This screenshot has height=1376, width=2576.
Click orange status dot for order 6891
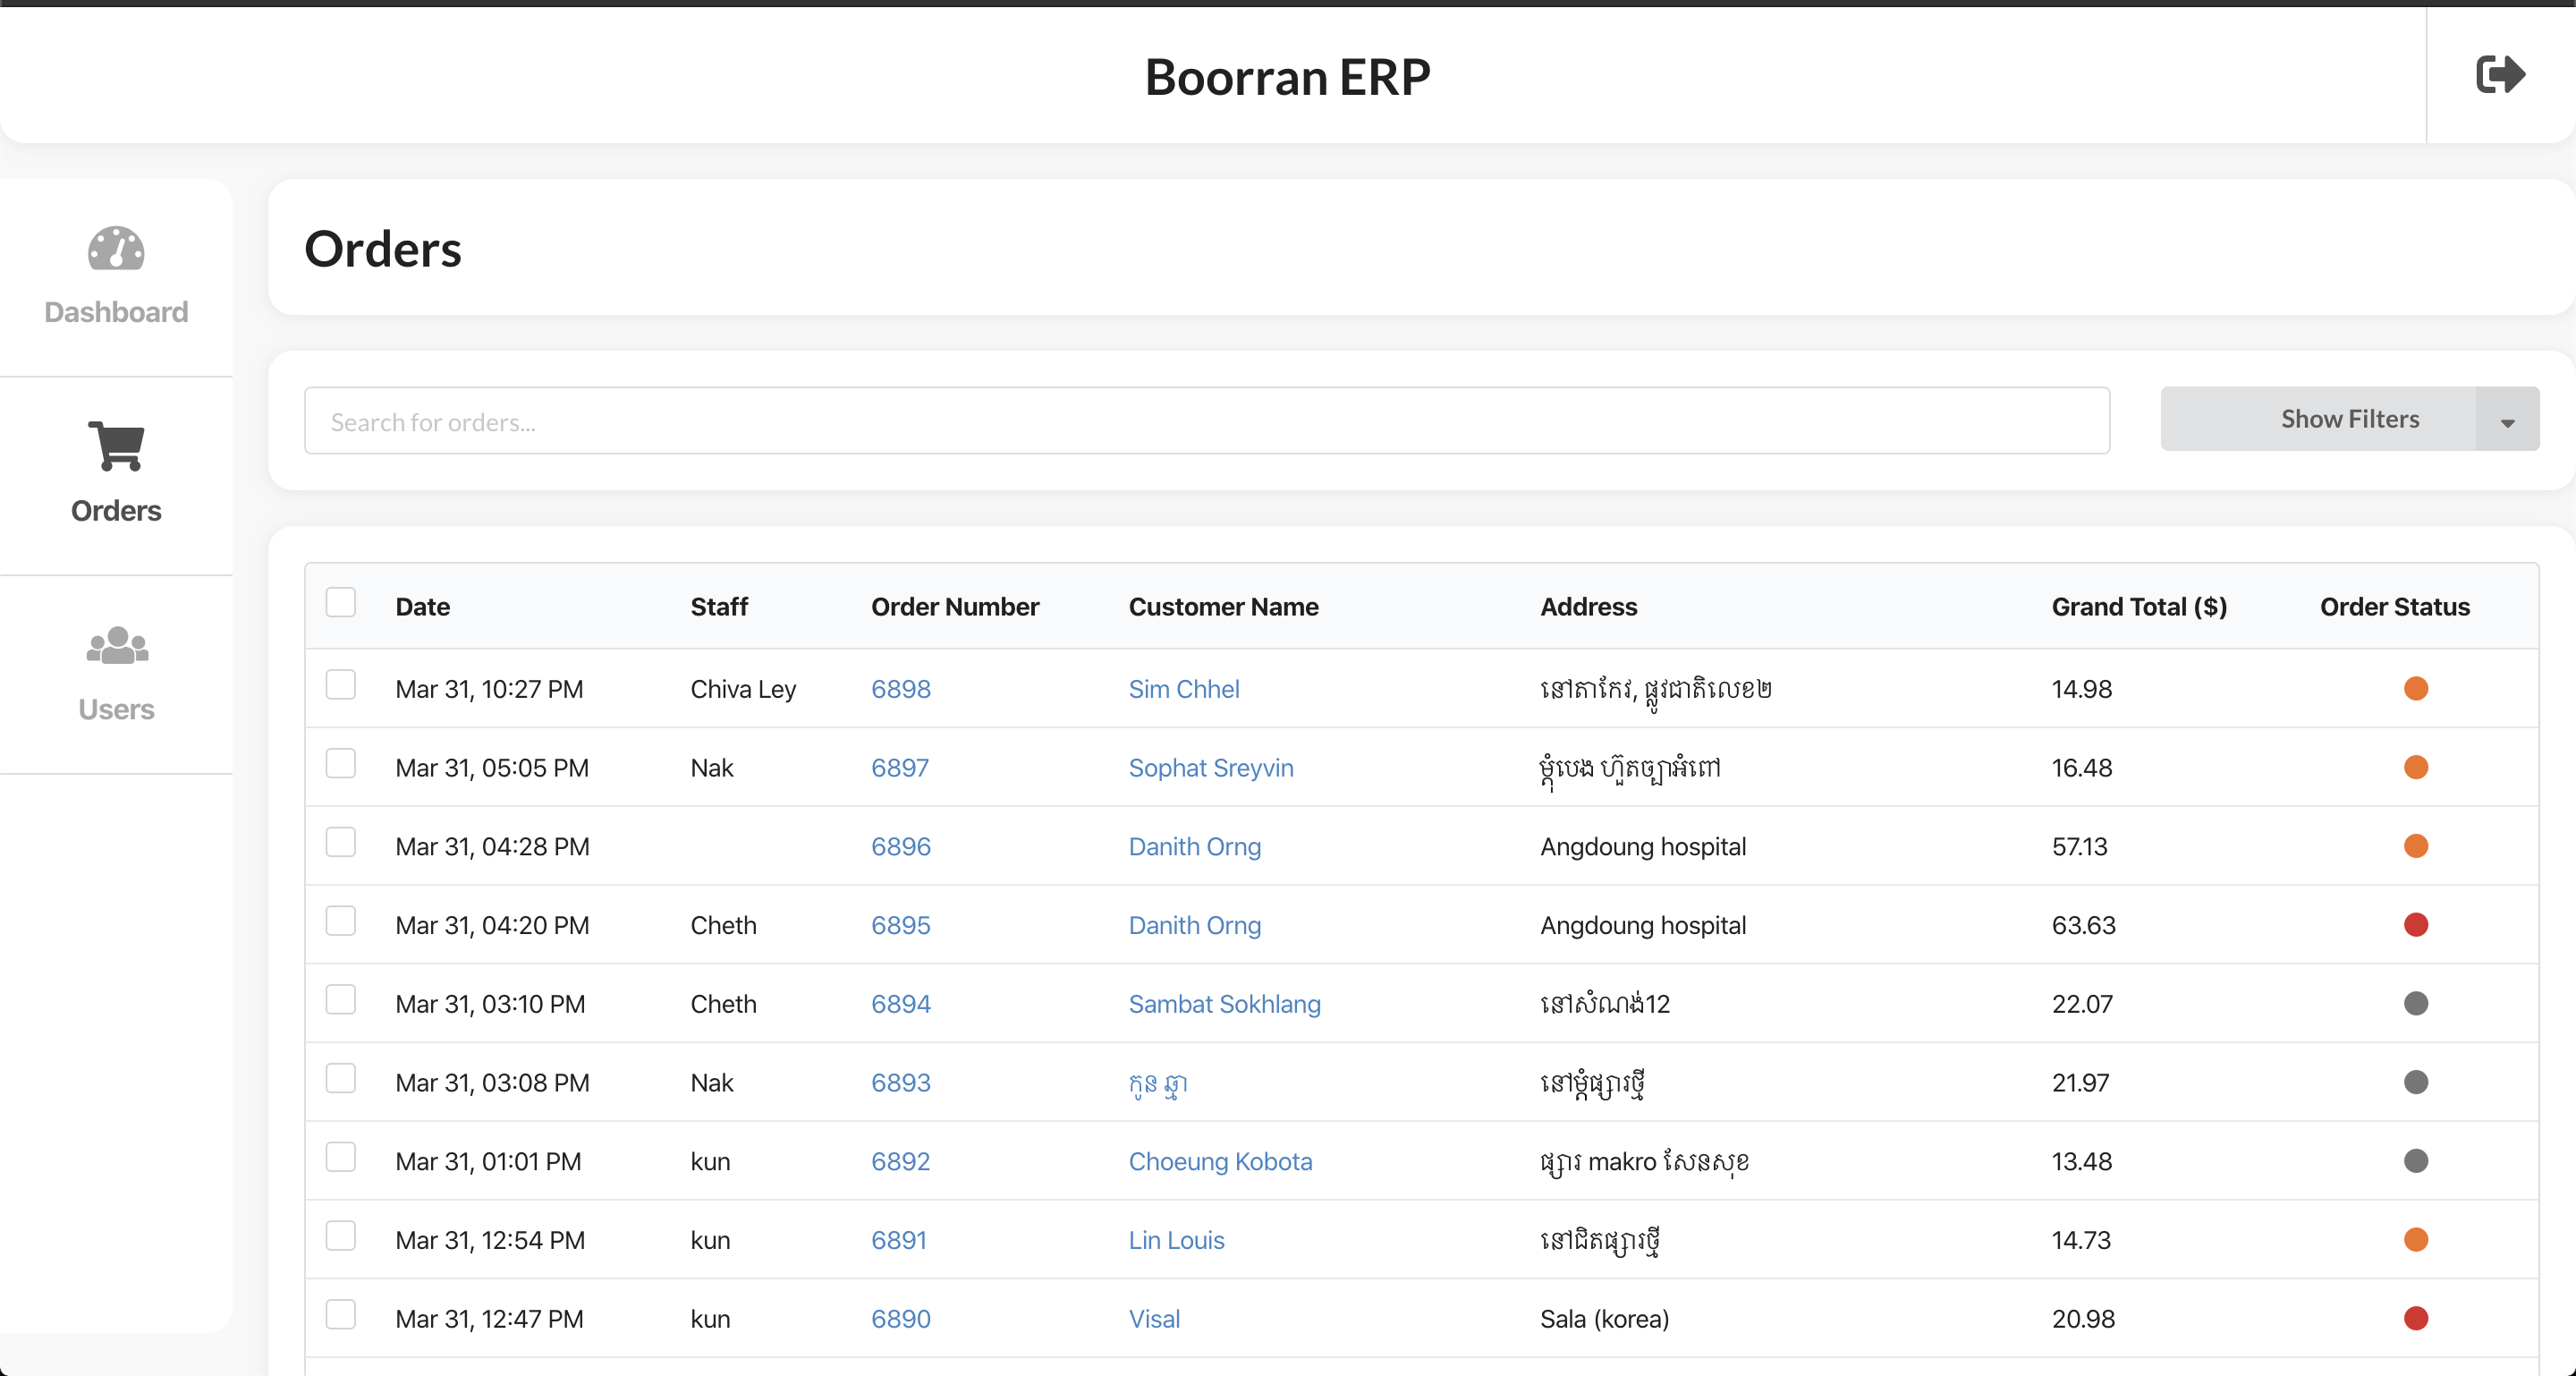2416,1240
